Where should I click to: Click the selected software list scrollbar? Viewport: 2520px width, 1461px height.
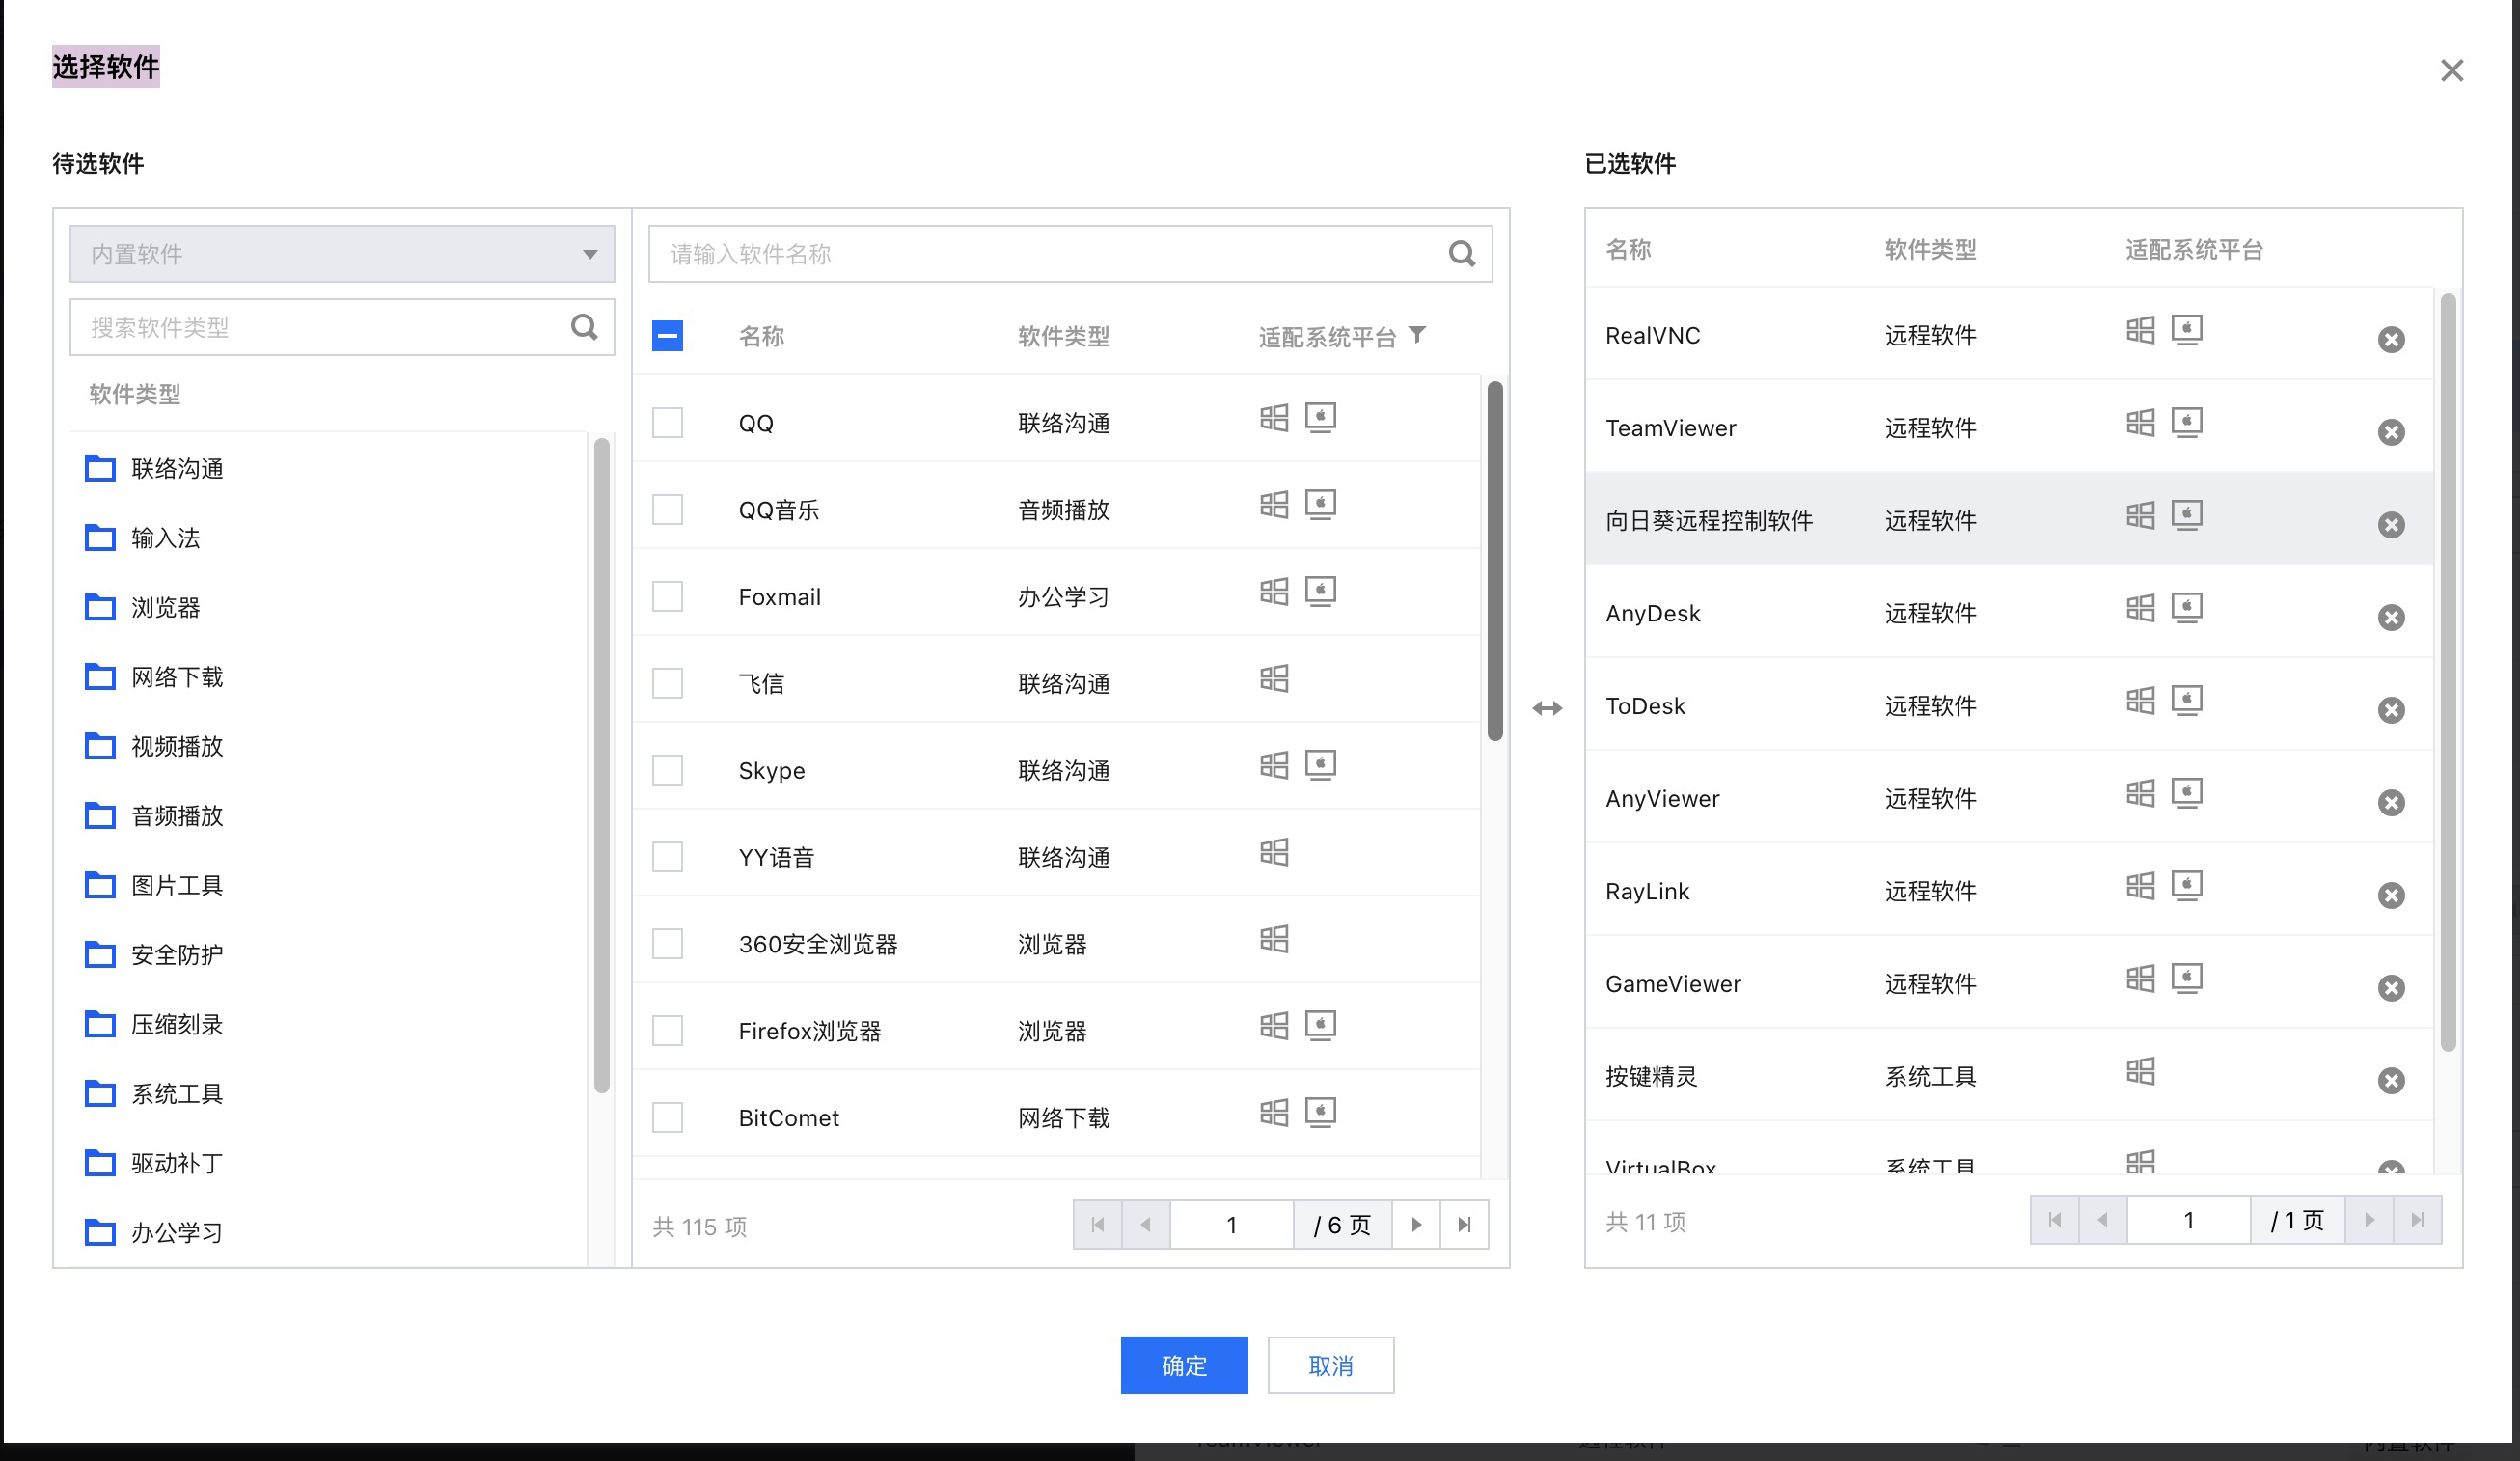(x=2448, y=672)
